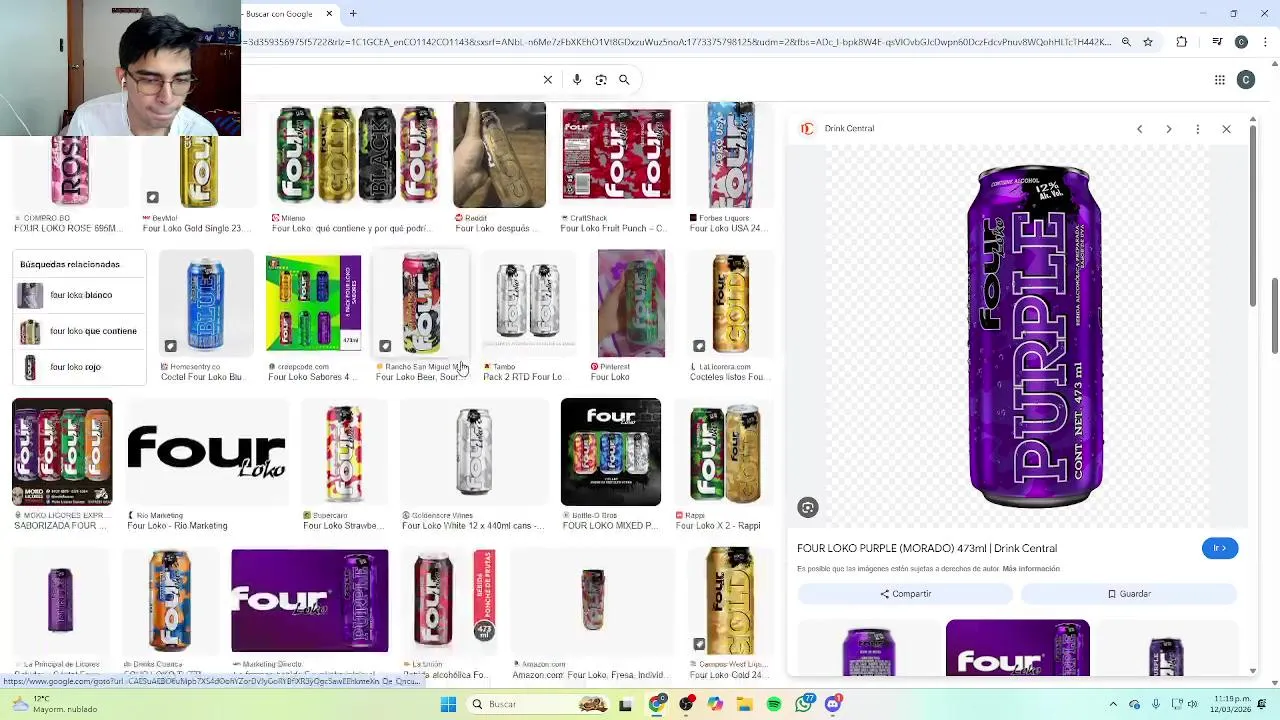Open the creepcode Four Loko Sabores pack image
This screenshot has height=720, width=1280.
313,303
